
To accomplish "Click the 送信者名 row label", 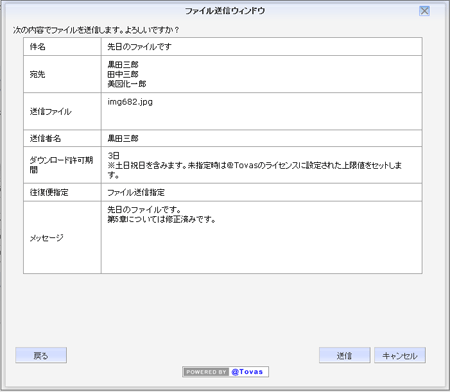I will (x=45, y=138).
